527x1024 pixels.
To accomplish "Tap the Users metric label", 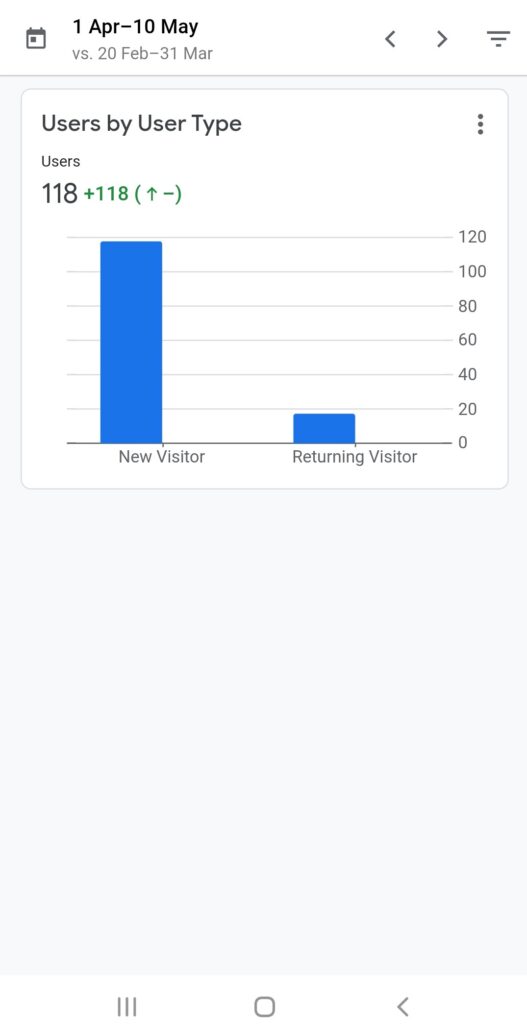I will [x=61, y=161].
